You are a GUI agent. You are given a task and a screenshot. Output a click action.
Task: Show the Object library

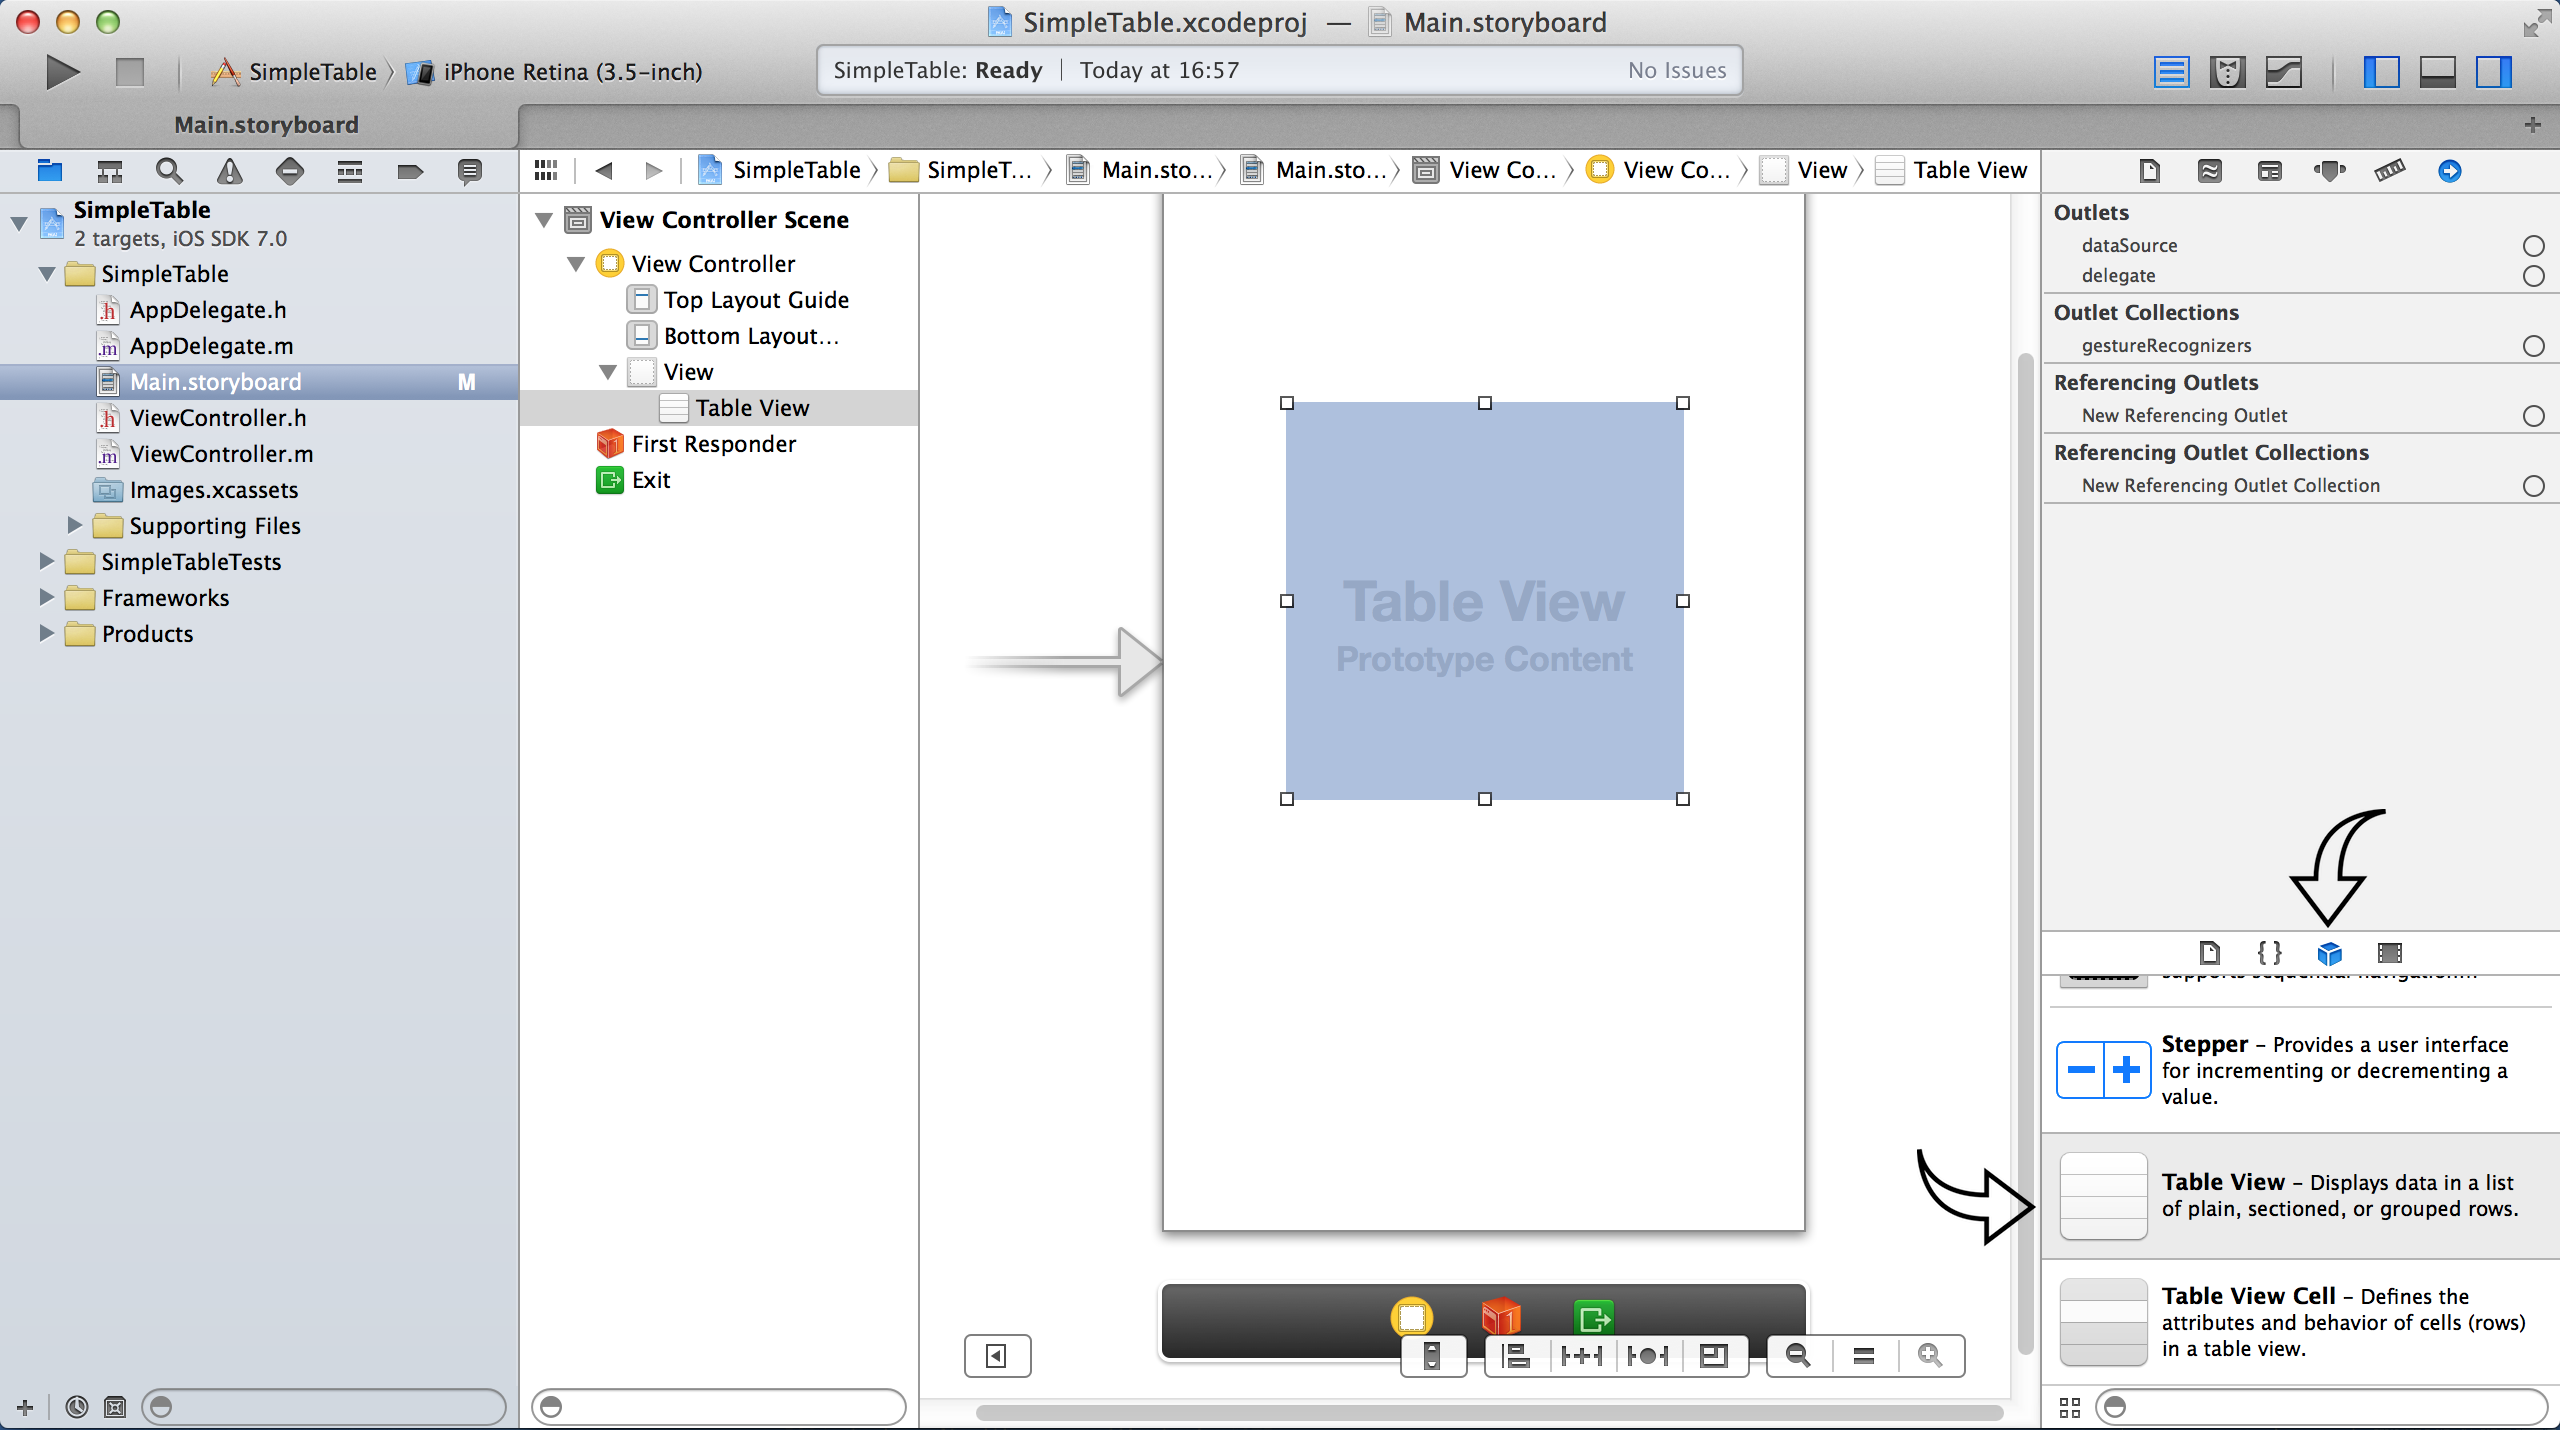coord(2329,953)
